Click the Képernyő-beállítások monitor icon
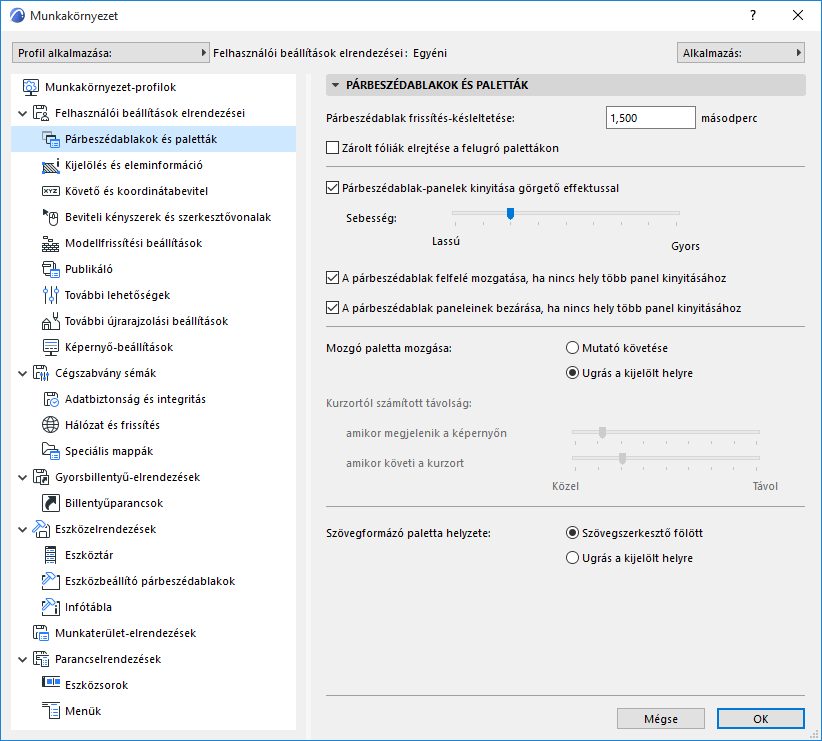Screen dimensions: 822x741 click(52, 347)
